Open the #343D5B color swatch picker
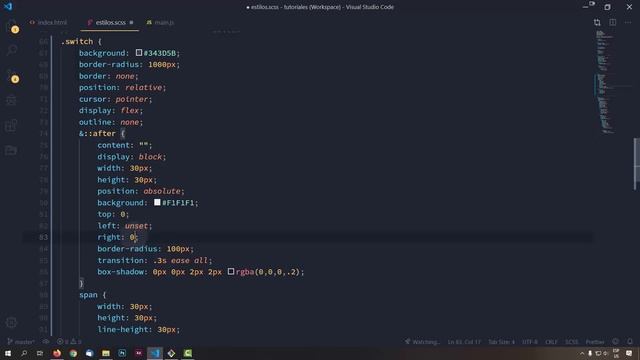 coord(139,53)
